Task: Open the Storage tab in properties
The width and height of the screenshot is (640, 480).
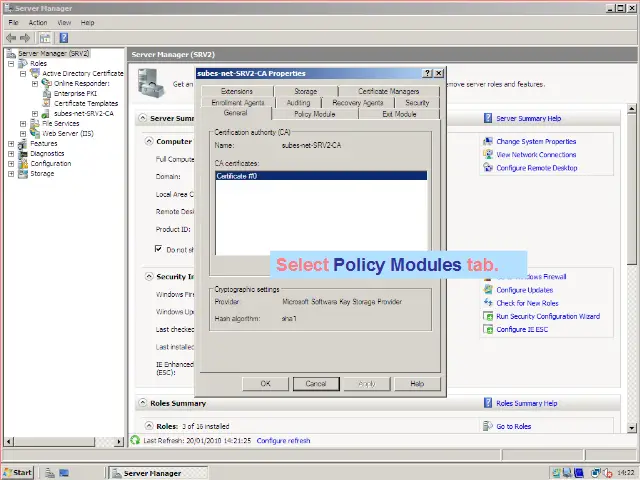Action: pyautogui.click(x=306, y=91)
